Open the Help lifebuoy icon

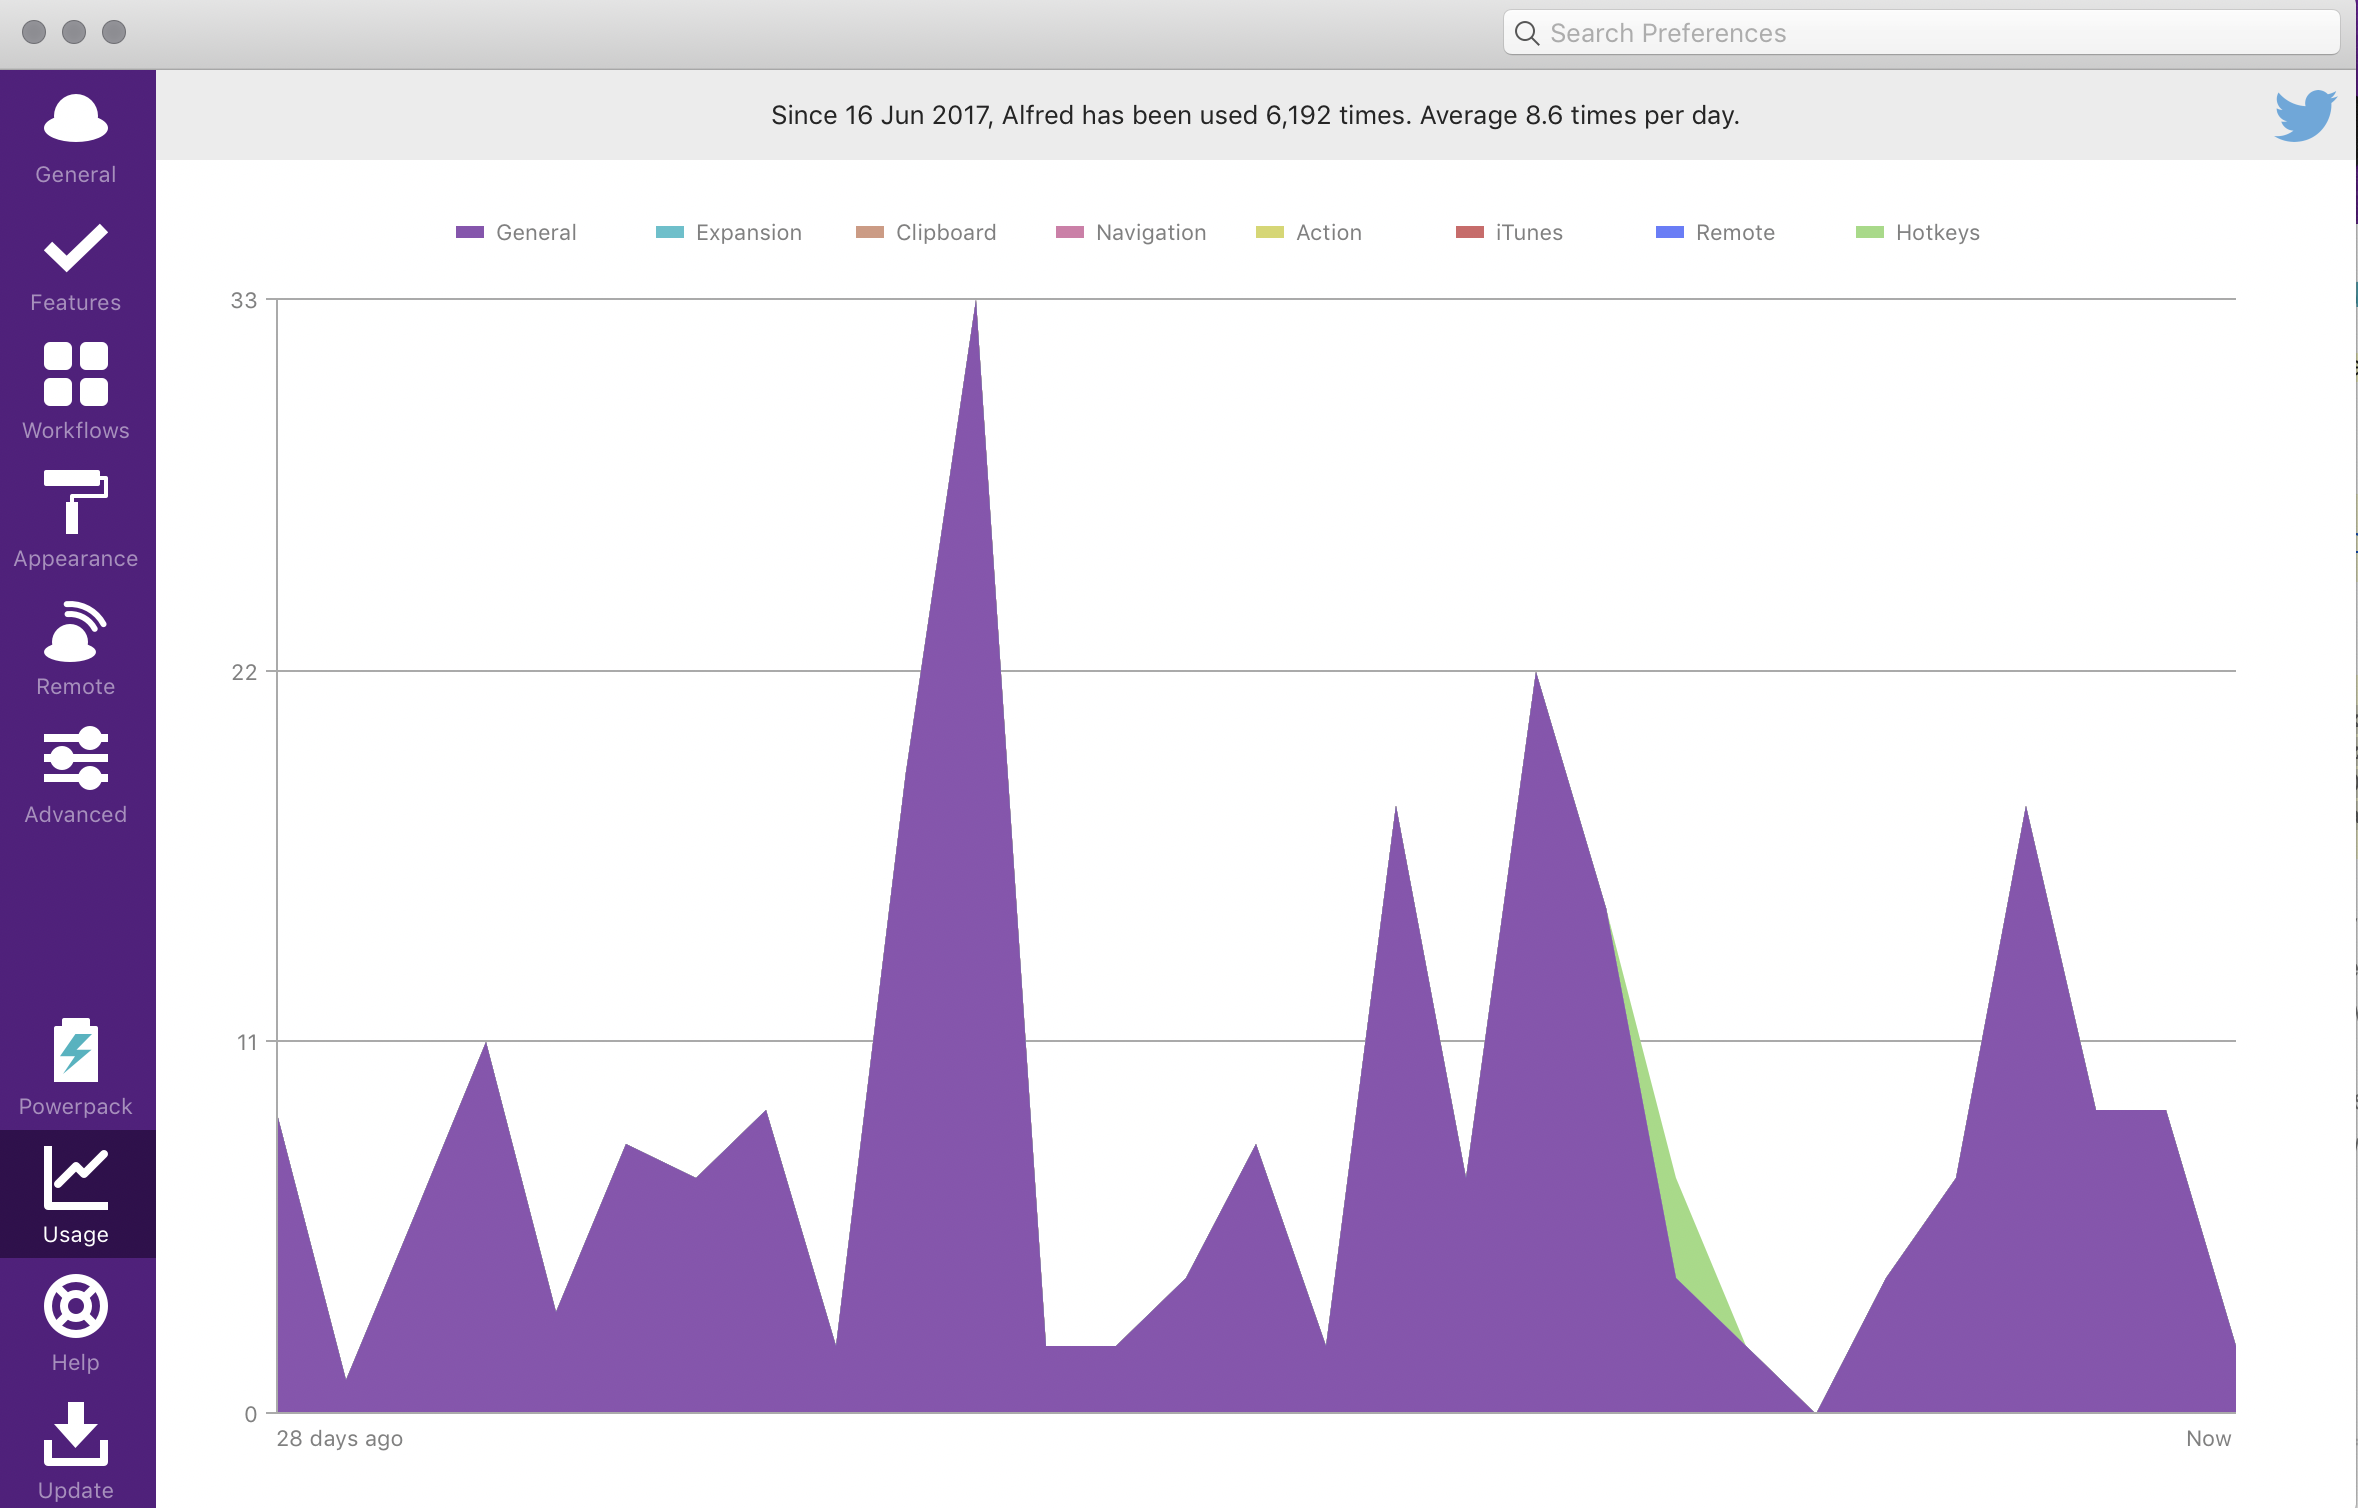pos(76,1306)
